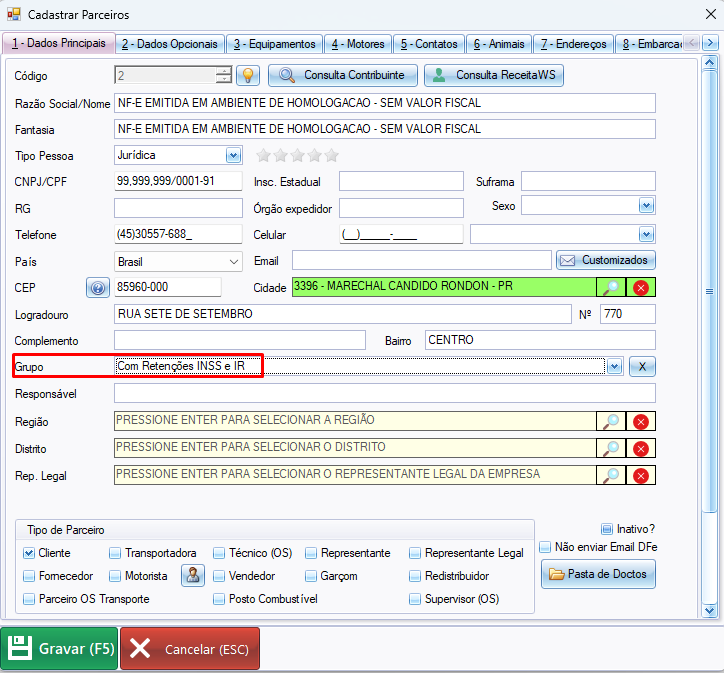Open Região search magnifier icon
This screenshot has height=673, width=724.
pos(610,421)
